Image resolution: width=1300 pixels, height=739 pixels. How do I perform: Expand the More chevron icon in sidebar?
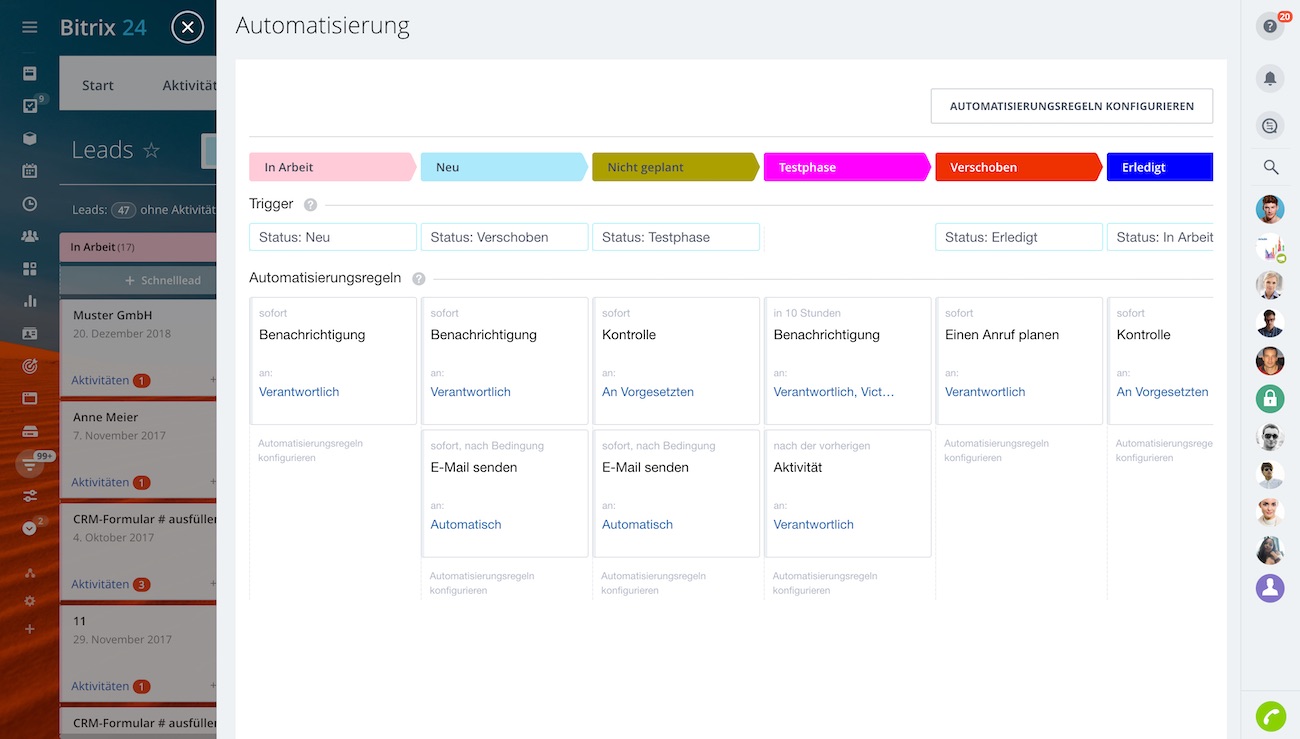point(30,528)
